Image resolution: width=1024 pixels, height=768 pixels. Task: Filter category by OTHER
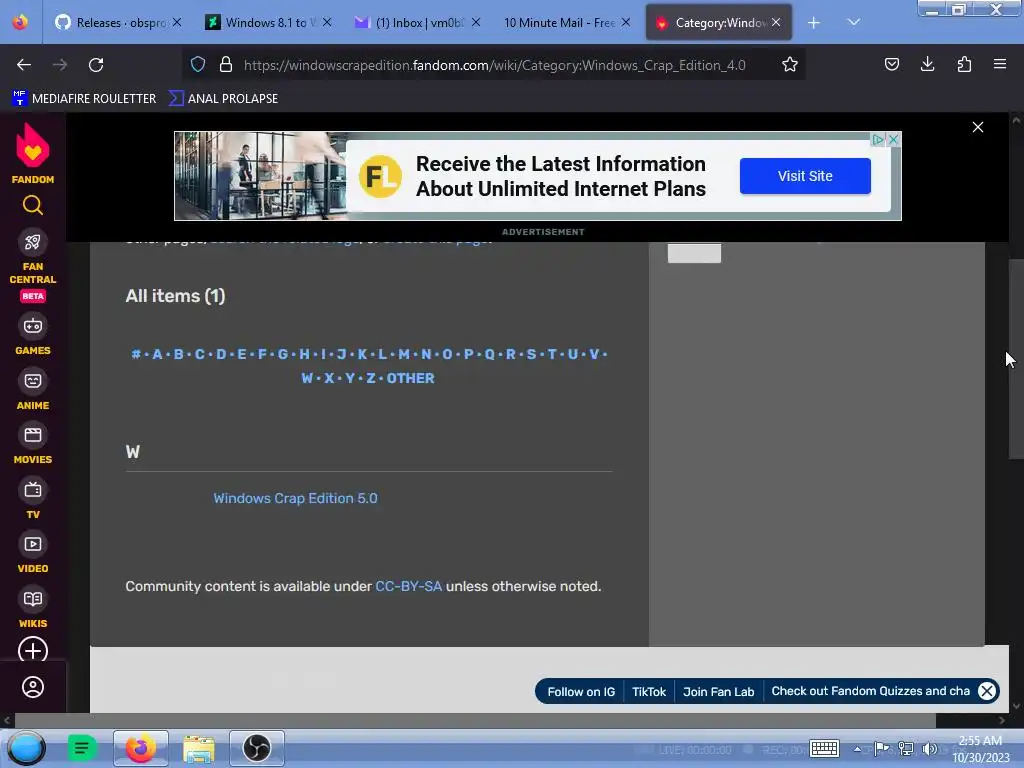click(x=410, y=378)
